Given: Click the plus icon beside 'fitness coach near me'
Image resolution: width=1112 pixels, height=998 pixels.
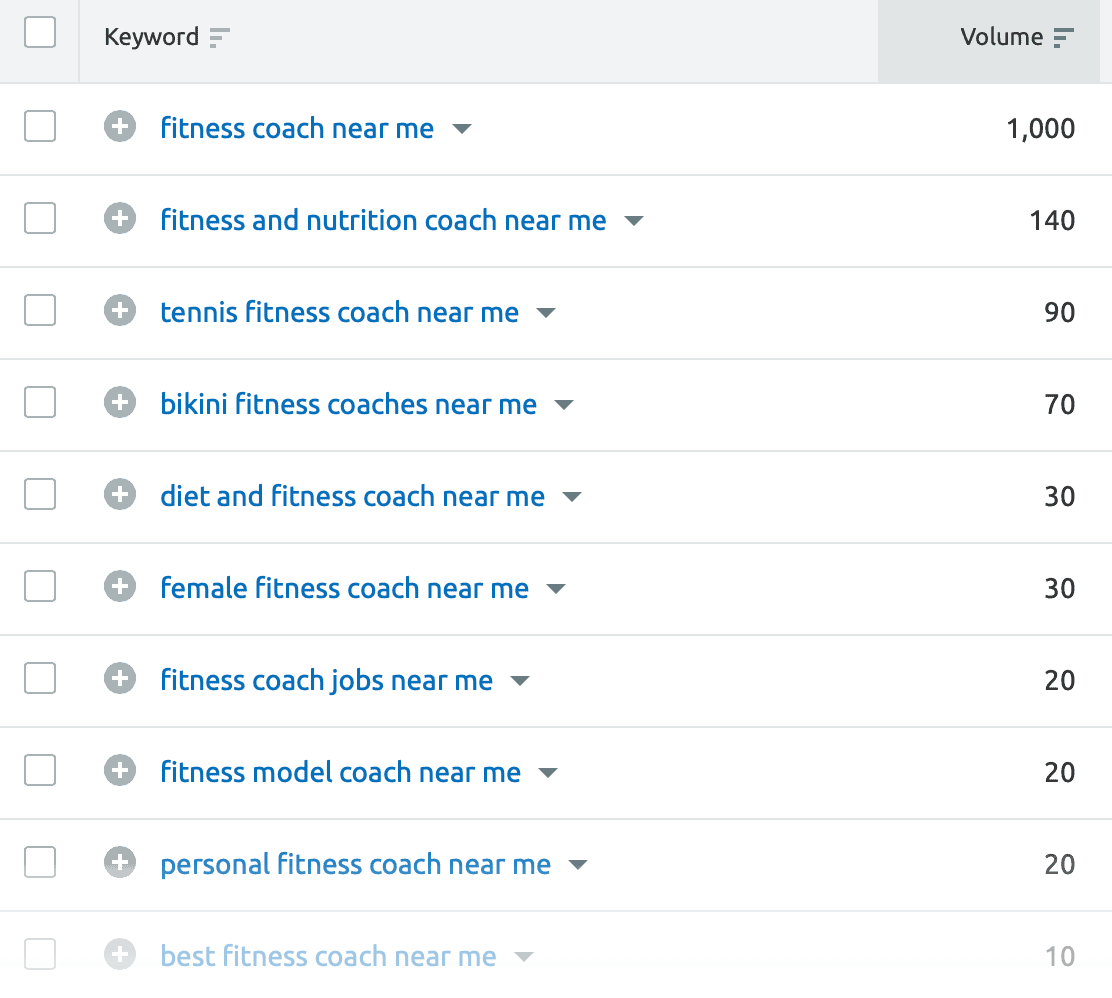Looking at the screenshot, I should 119,128.
